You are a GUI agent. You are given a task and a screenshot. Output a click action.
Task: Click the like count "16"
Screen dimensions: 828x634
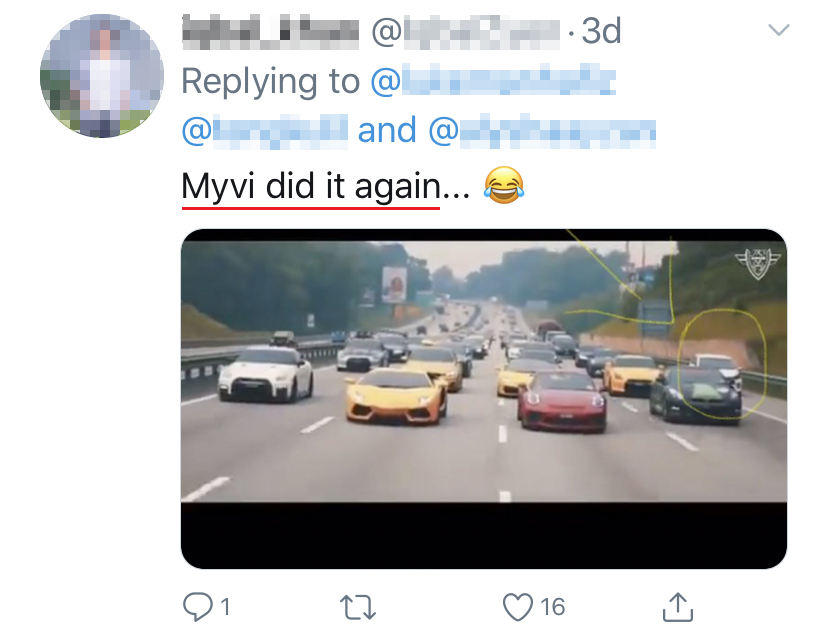(552, 605)
